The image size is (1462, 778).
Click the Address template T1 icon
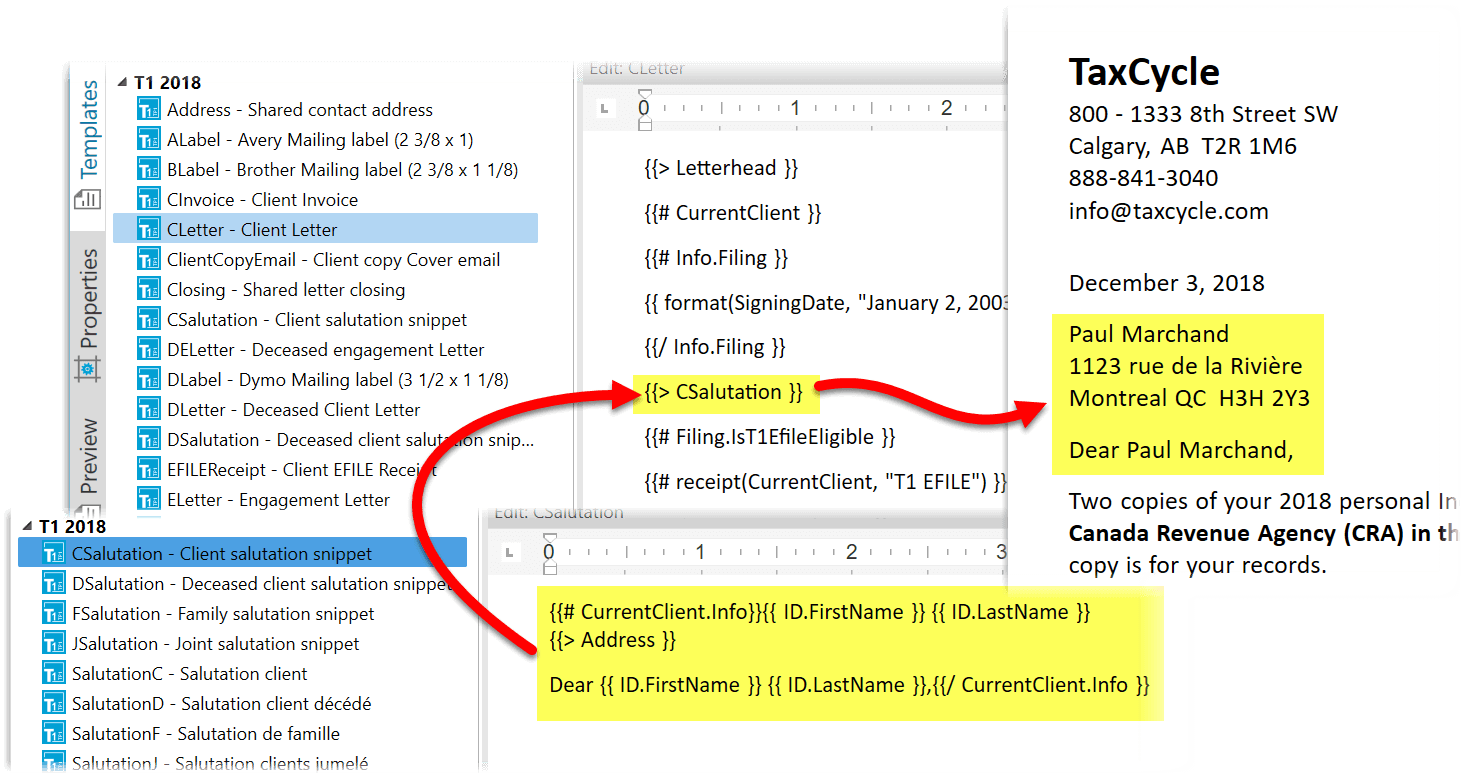coord(149,110)
